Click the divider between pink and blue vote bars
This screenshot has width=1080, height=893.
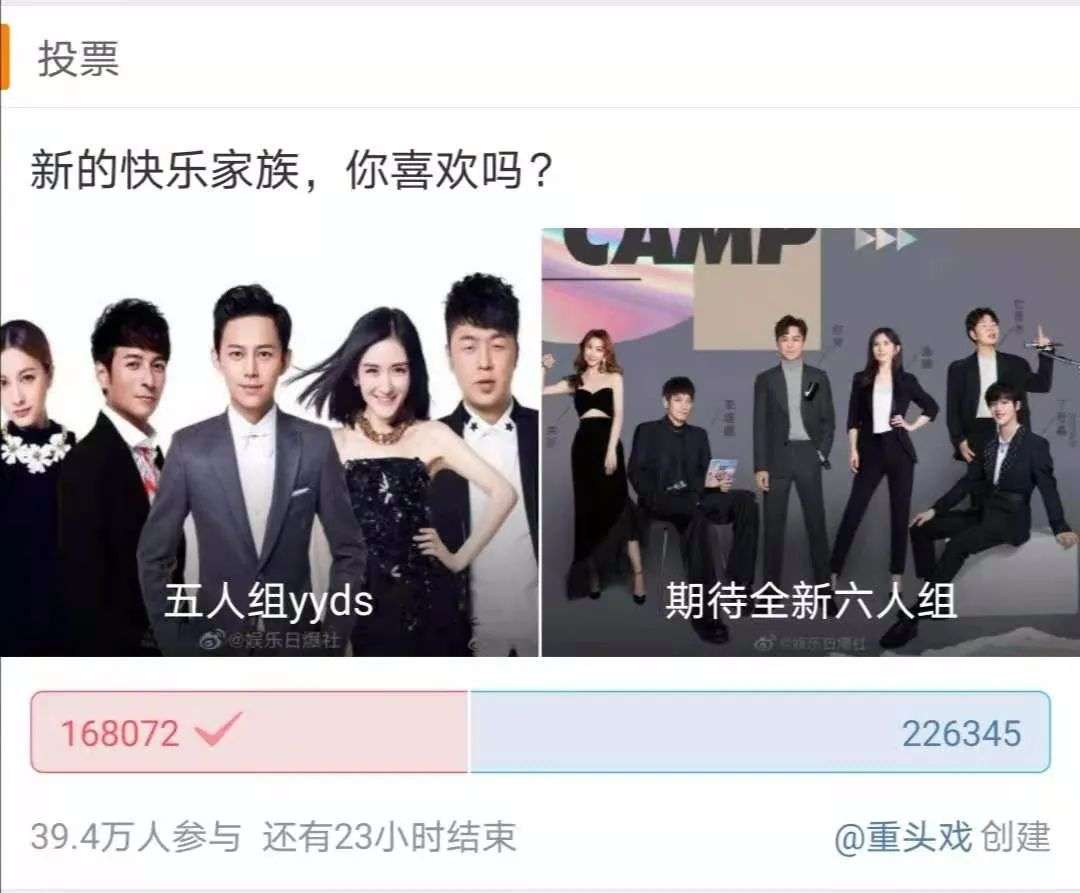tap(469, 732)
